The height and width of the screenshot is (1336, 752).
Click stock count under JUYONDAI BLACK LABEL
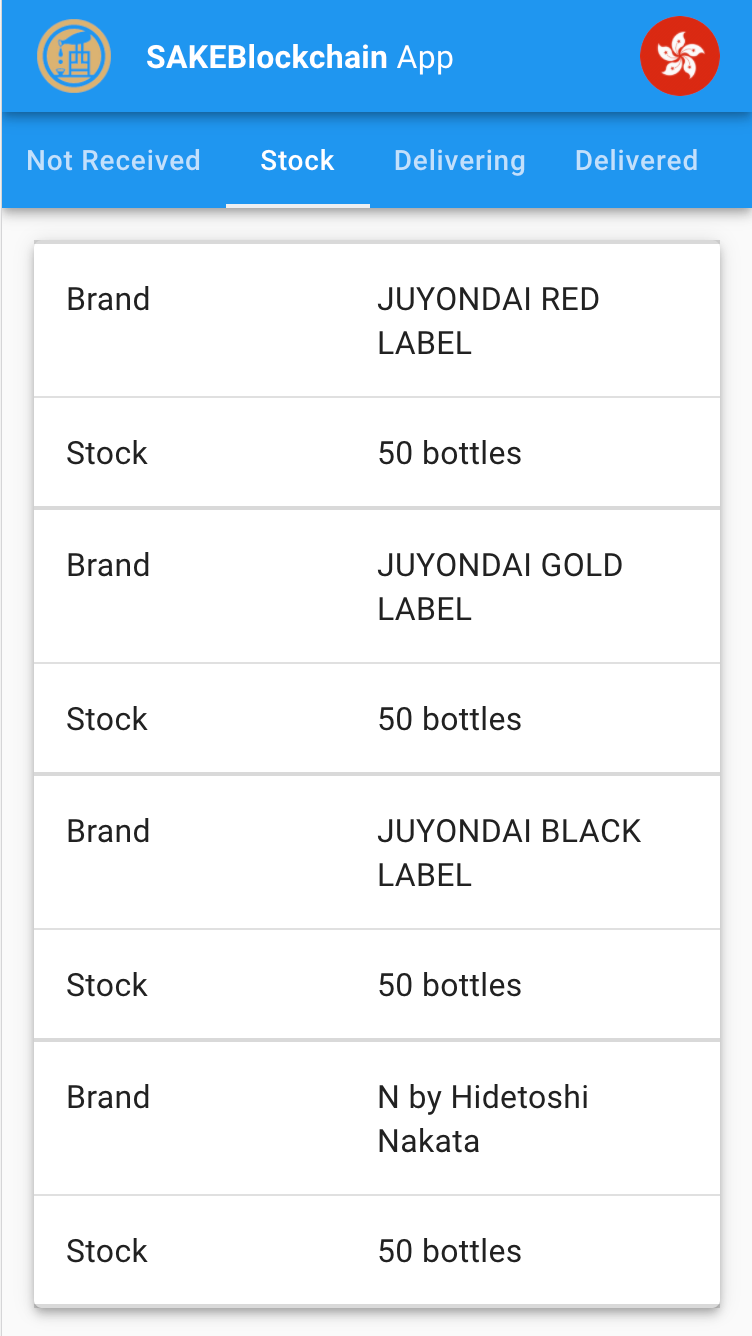coord(450,985)
